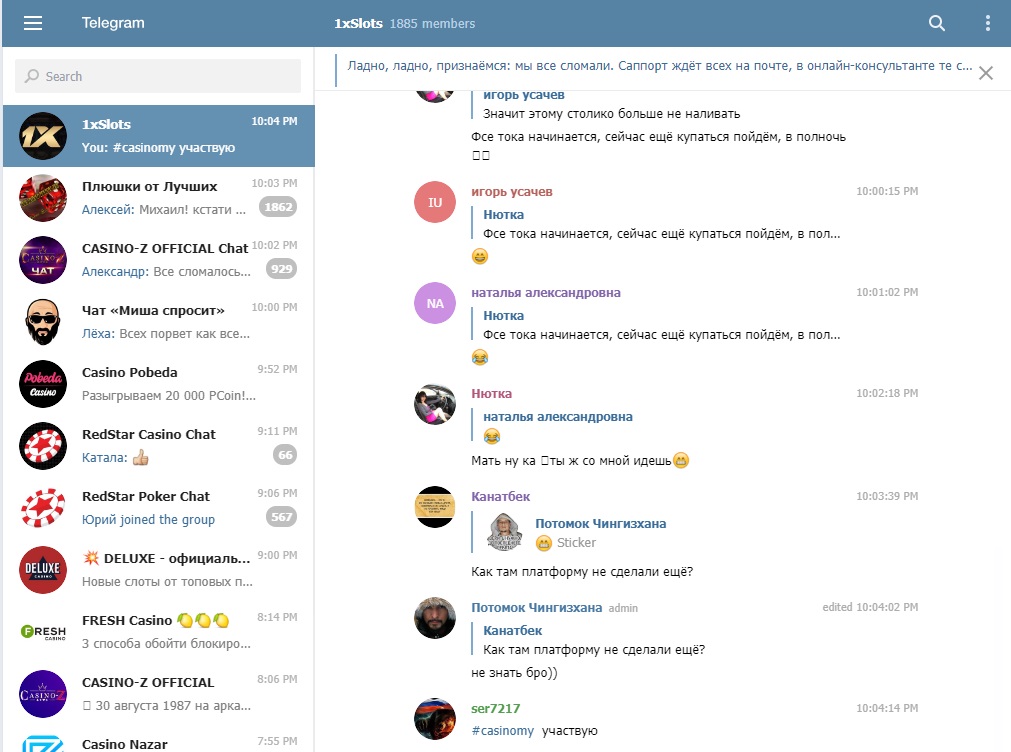Image resolution: width=1011 pixels, height=752 pixels.
Task: Open the three-dot more options menu
Action: (x=987, y=23)
